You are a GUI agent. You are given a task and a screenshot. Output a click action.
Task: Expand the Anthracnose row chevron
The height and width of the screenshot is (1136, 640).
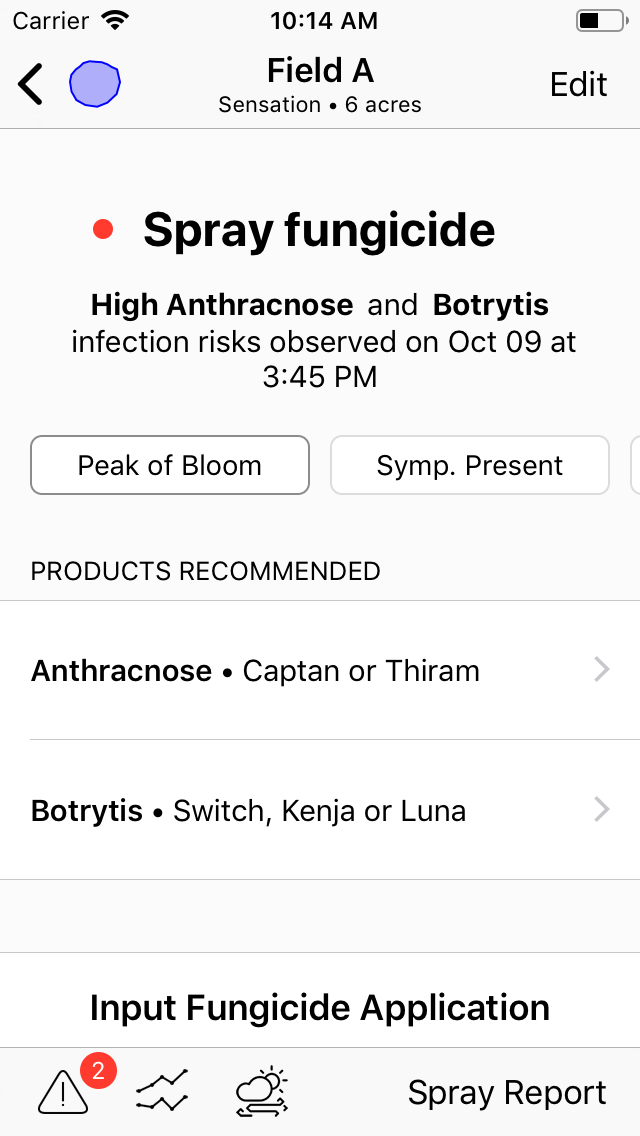602,671
